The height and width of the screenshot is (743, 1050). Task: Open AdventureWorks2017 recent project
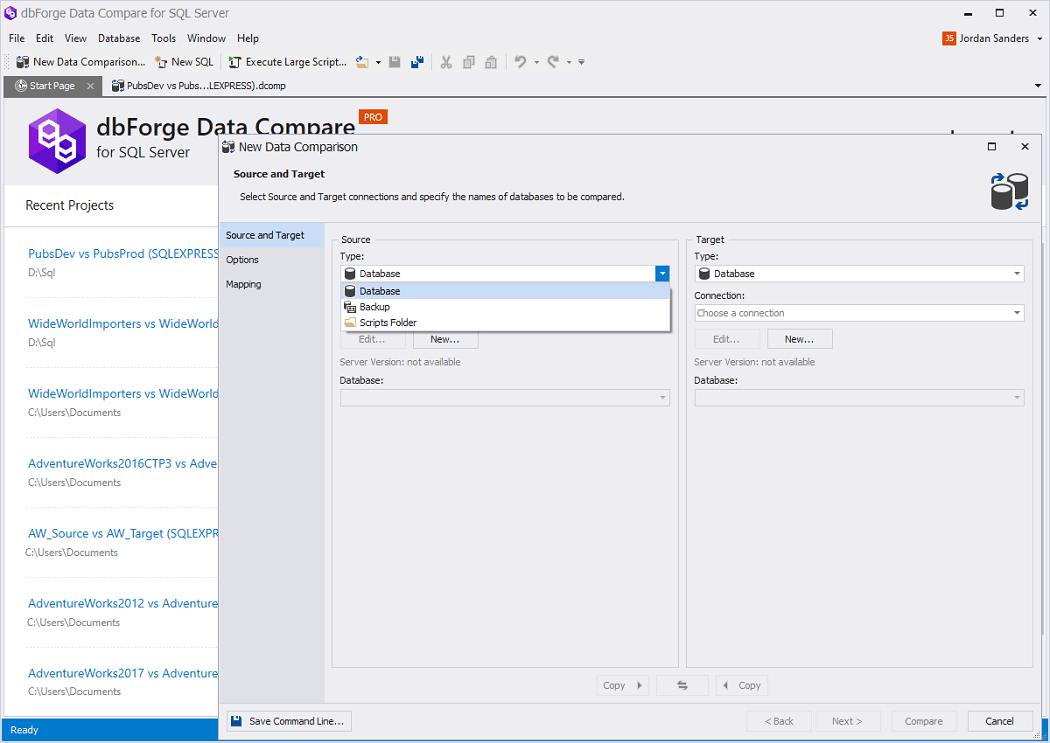pos(123,673)
